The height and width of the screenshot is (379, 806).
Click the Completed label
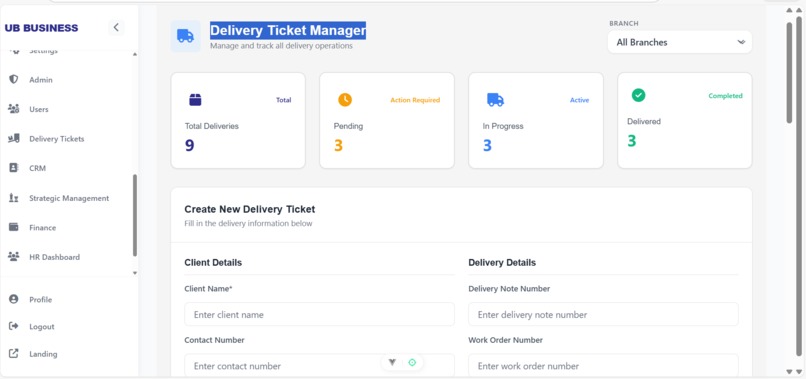pyautogui.click(x=725, y=96)
